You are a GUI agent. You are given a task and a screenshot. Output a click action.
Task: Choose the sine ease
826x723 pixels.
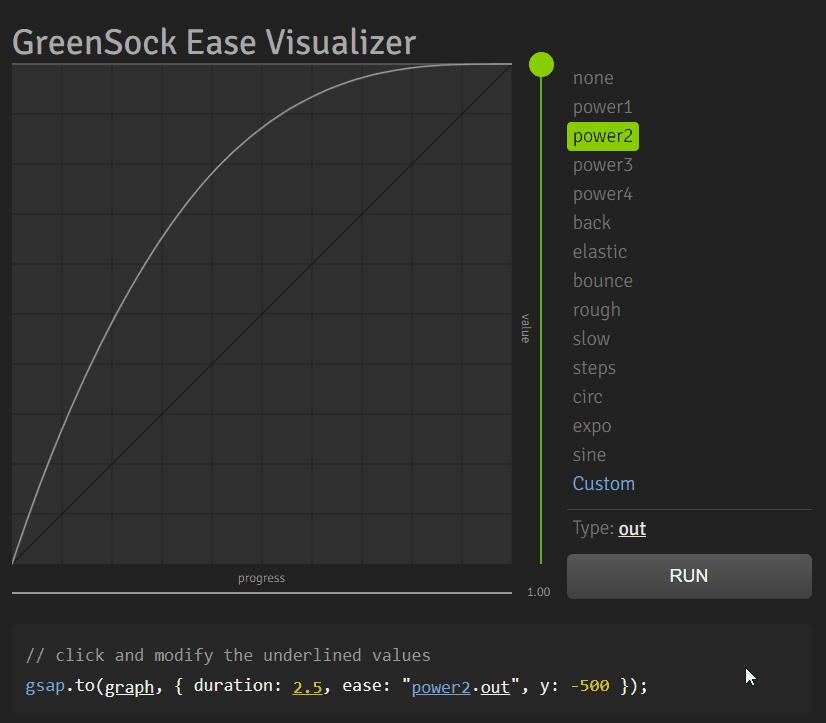tap(589, 455)
